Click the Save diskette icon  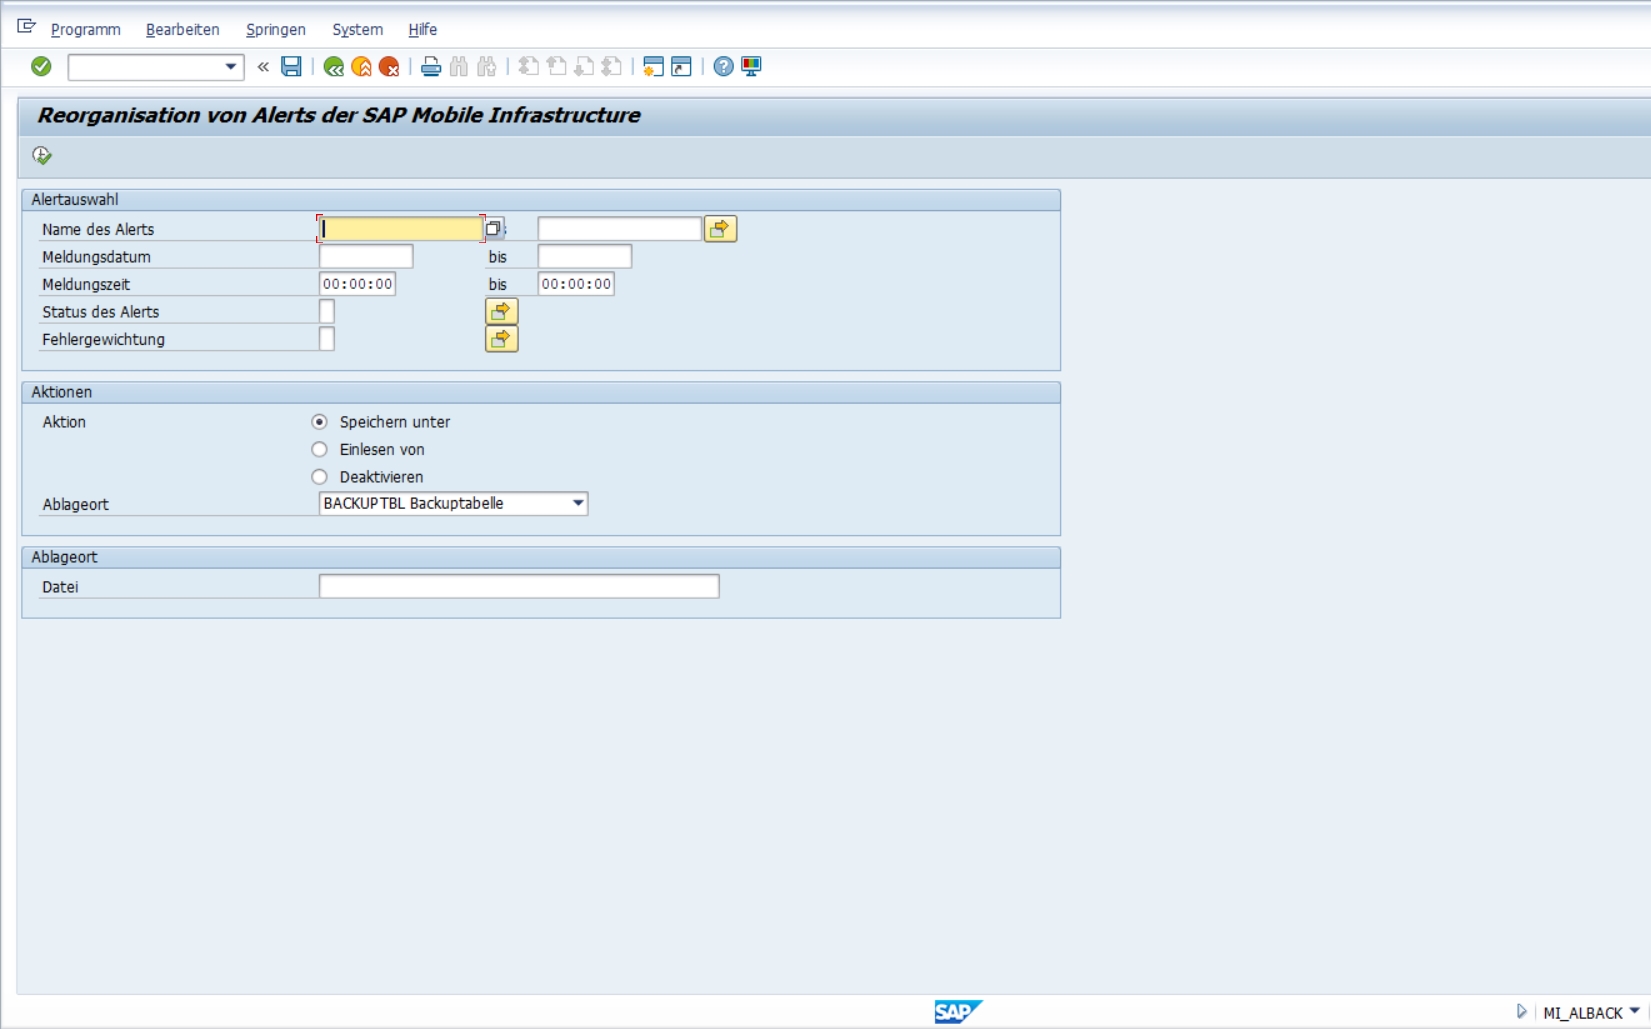291,67
